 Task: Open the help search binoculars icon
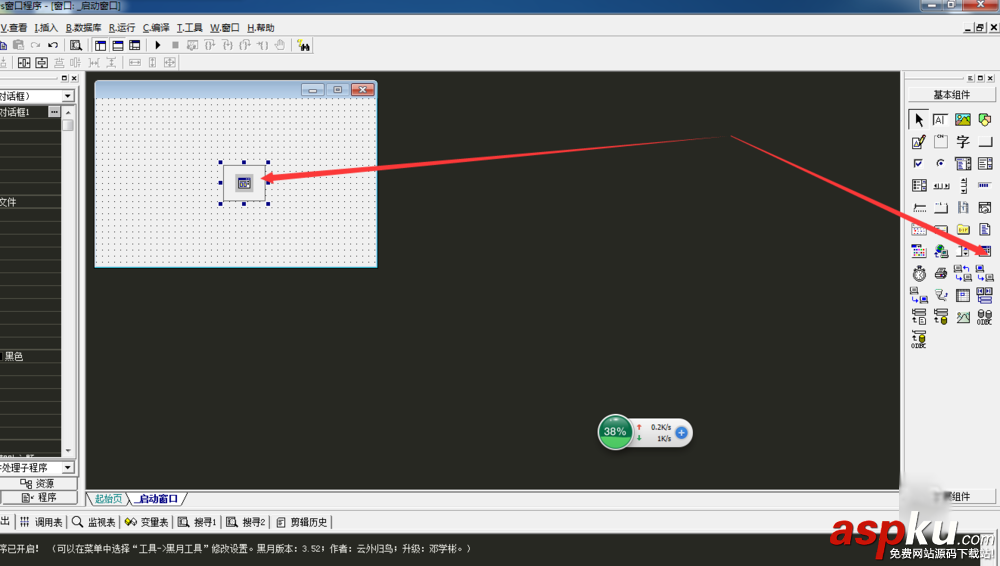pos(304,45)
